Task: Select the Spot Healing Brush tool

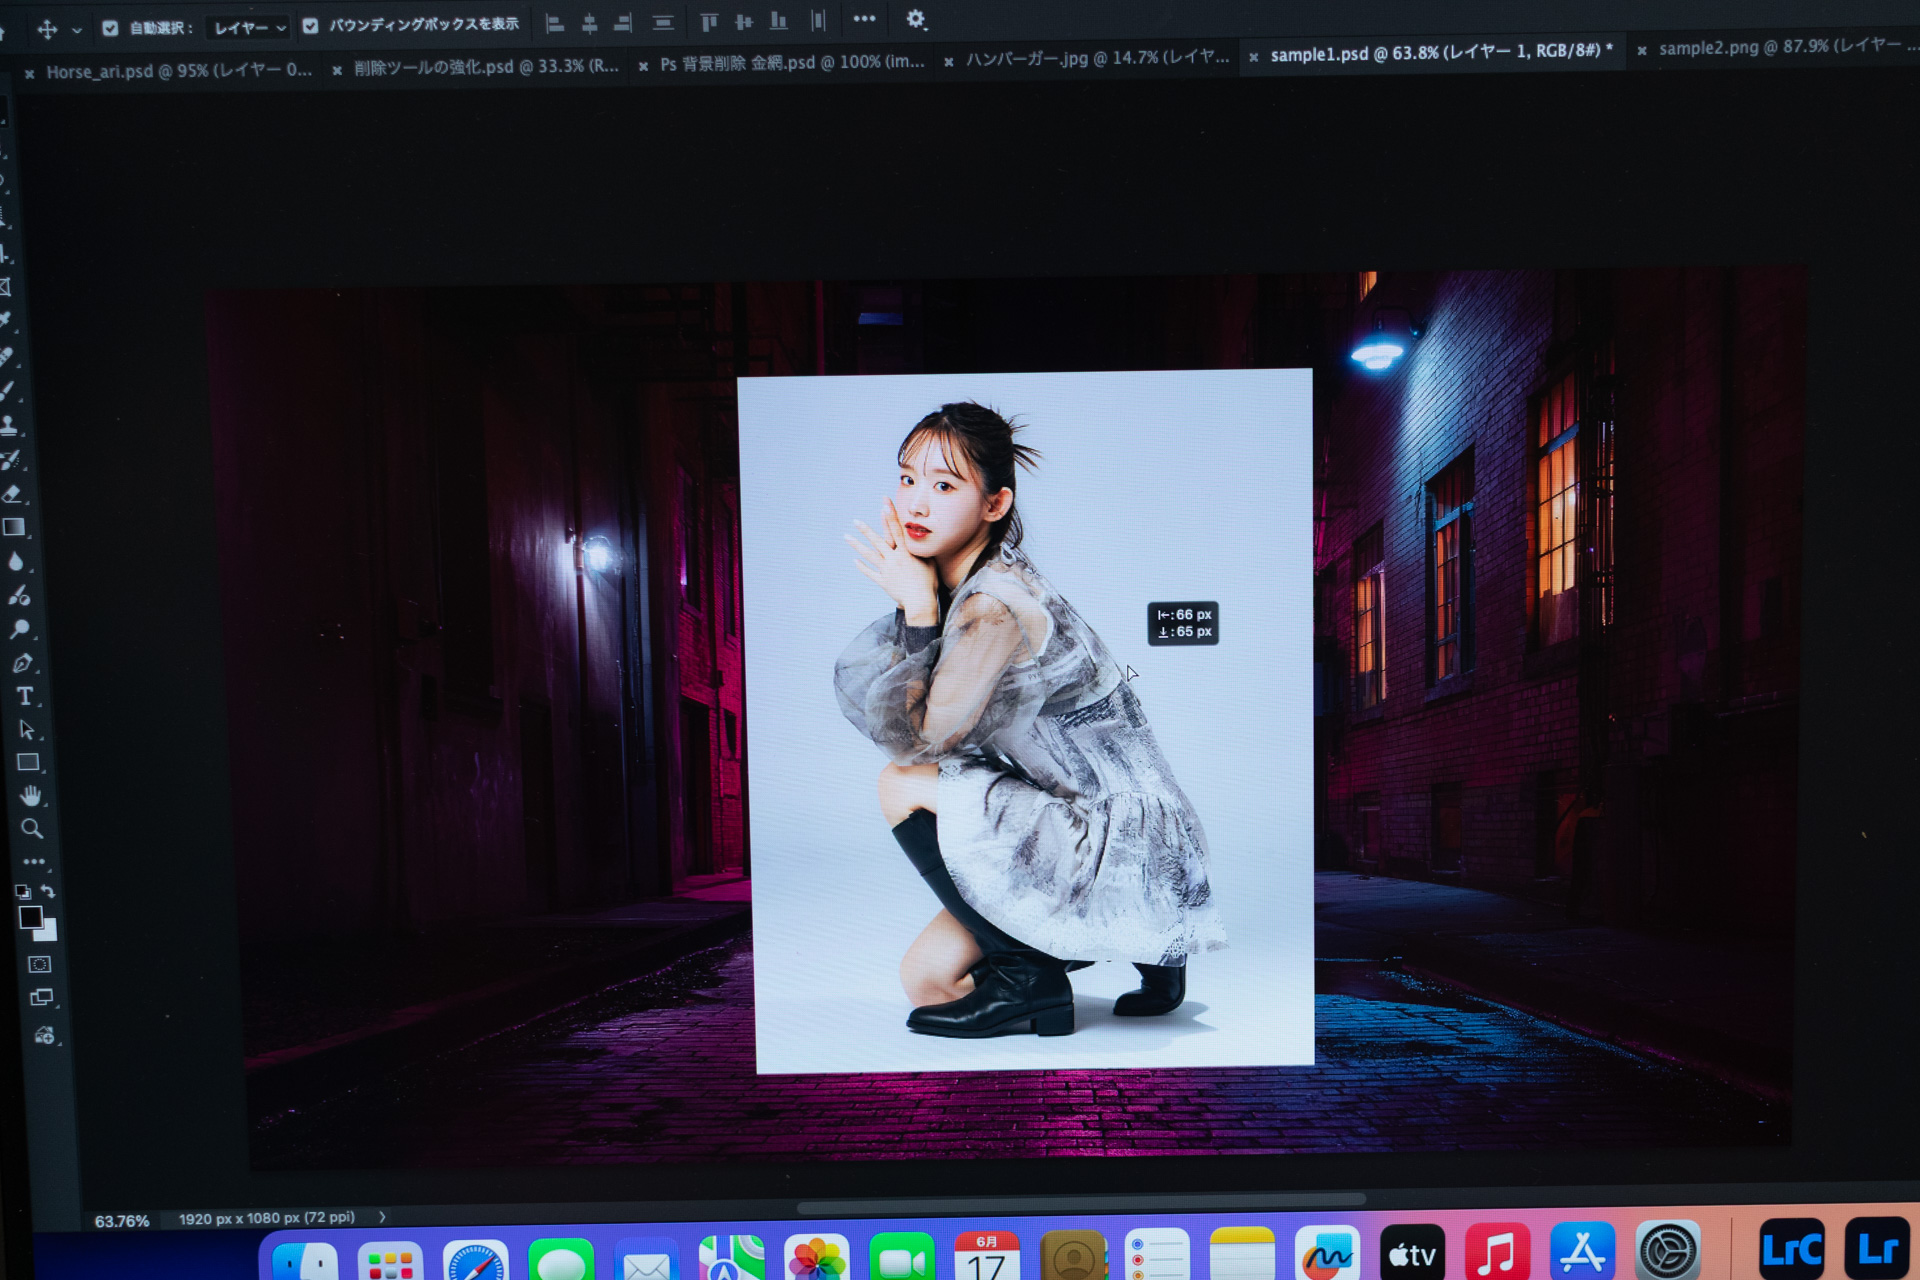Action: [7, 355]
